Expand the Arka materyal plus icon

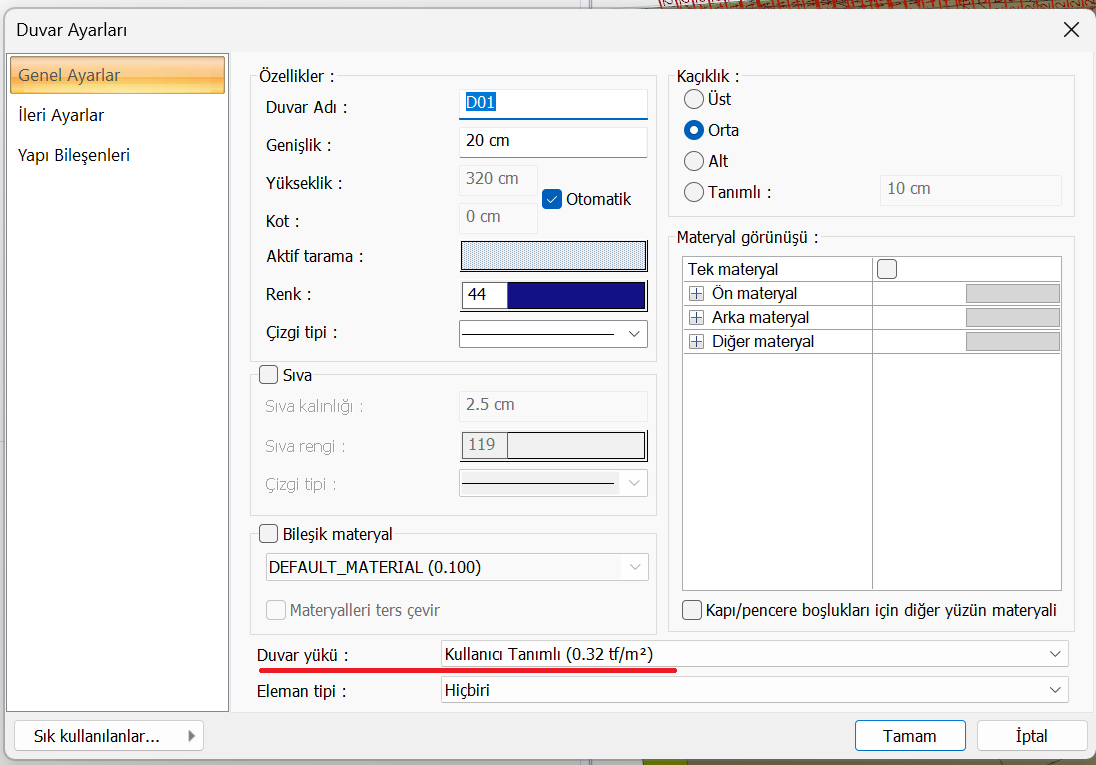tap(697, 318)
